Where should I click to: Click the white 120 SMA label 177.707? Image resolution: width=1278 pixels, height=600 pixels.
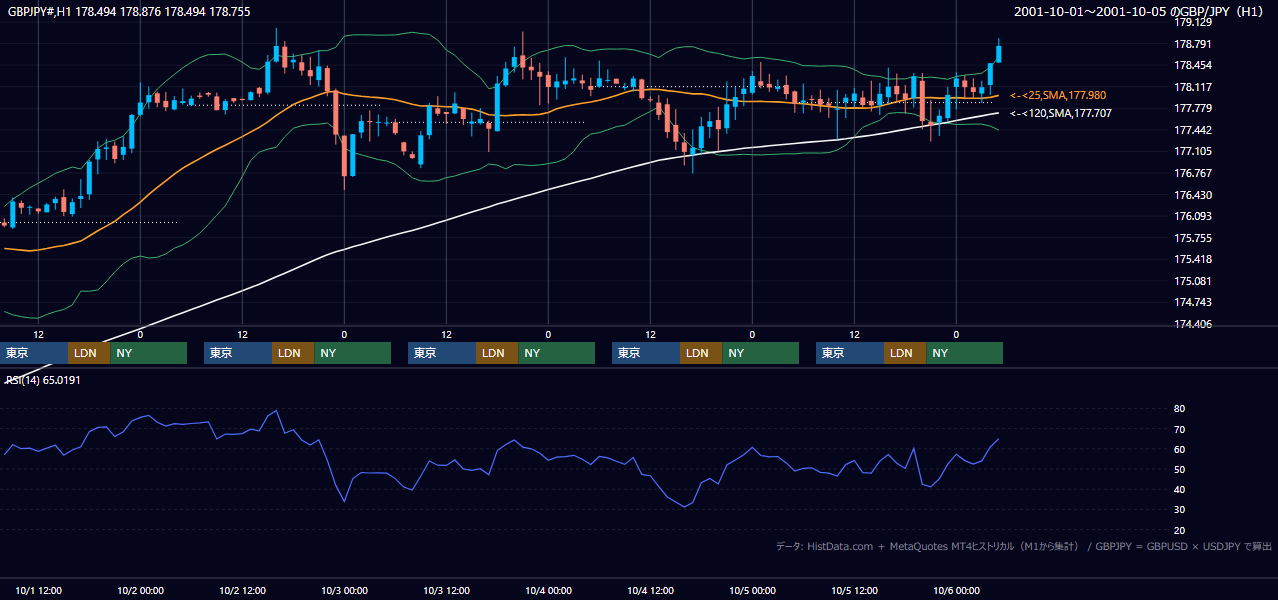pos(1060,113)
